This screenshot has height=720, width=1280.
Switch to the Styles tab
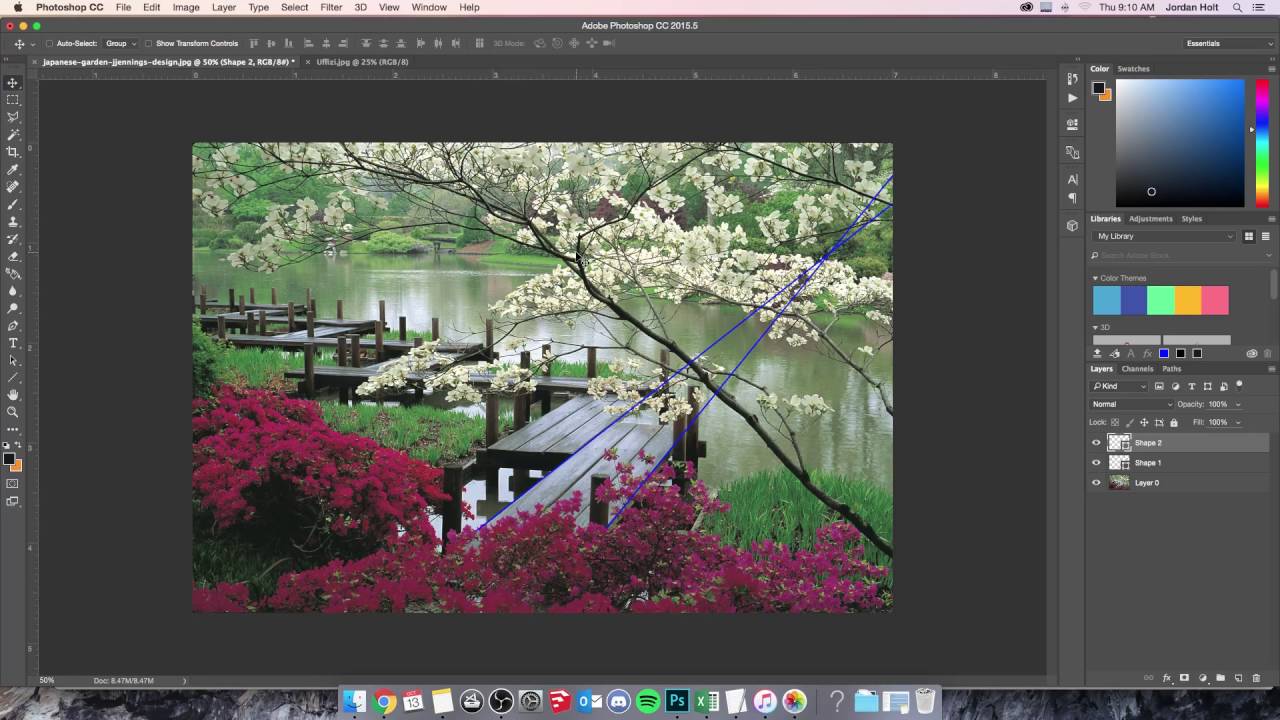[x=1191, y=219]
